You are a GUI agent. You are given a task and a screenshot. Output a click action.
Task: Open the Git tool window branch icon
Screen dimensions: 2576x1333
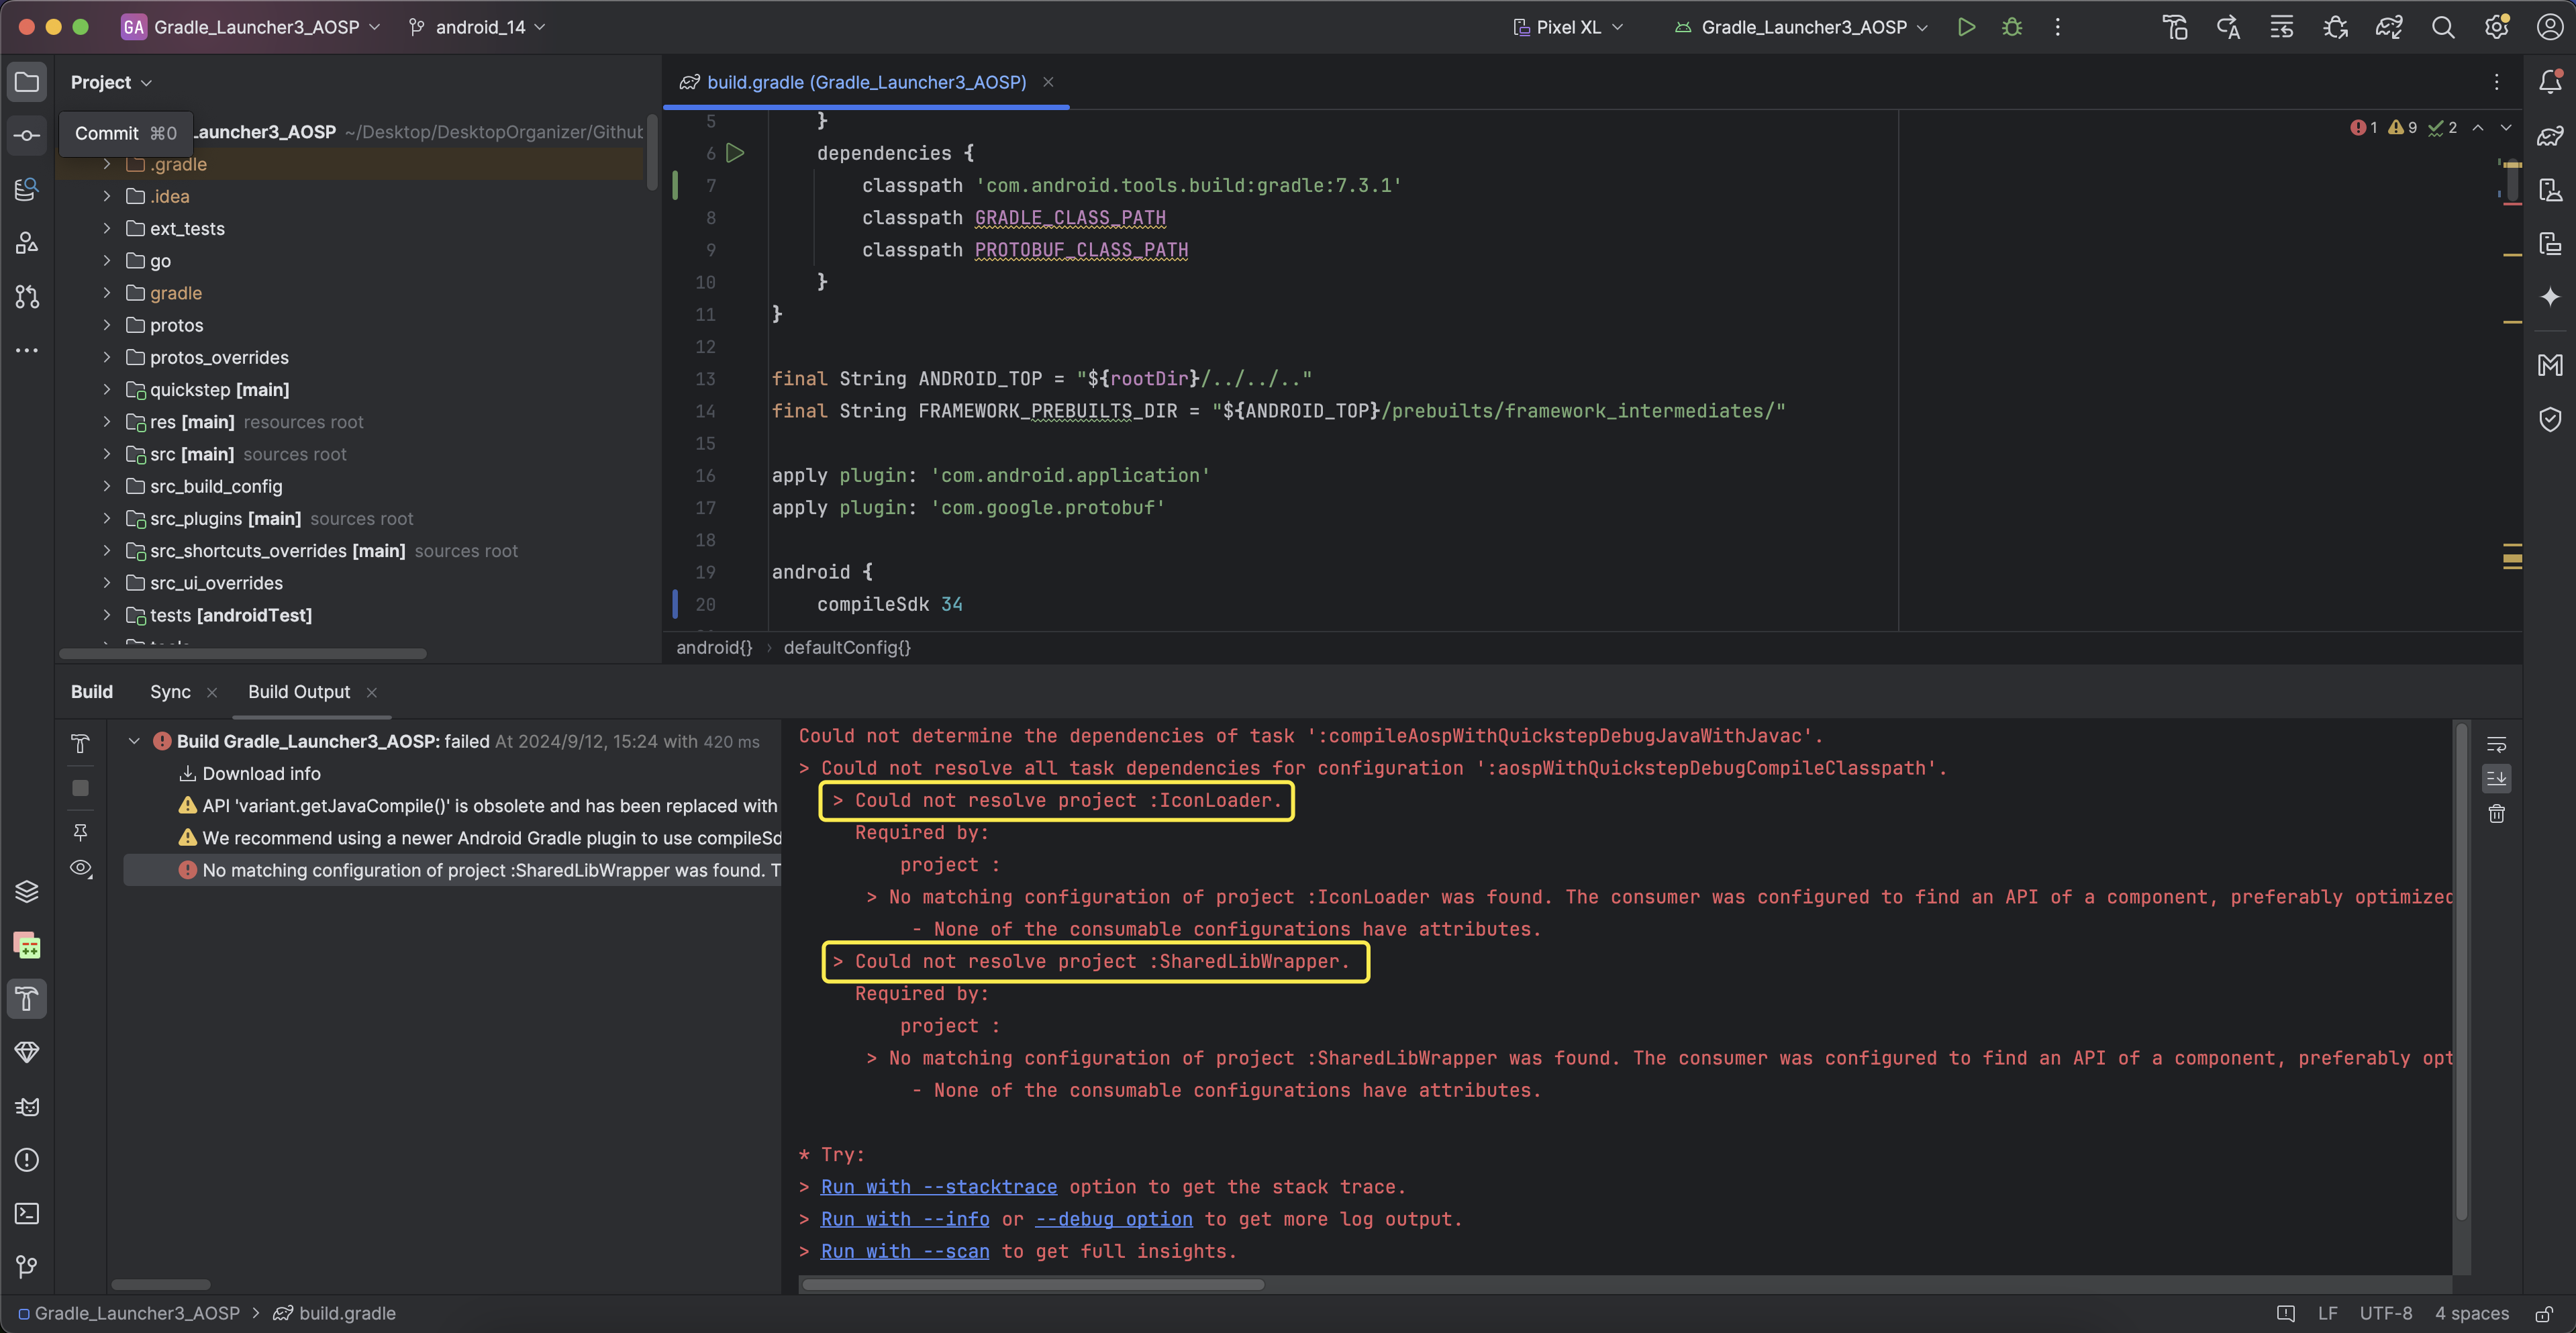tap(27, 1267)
